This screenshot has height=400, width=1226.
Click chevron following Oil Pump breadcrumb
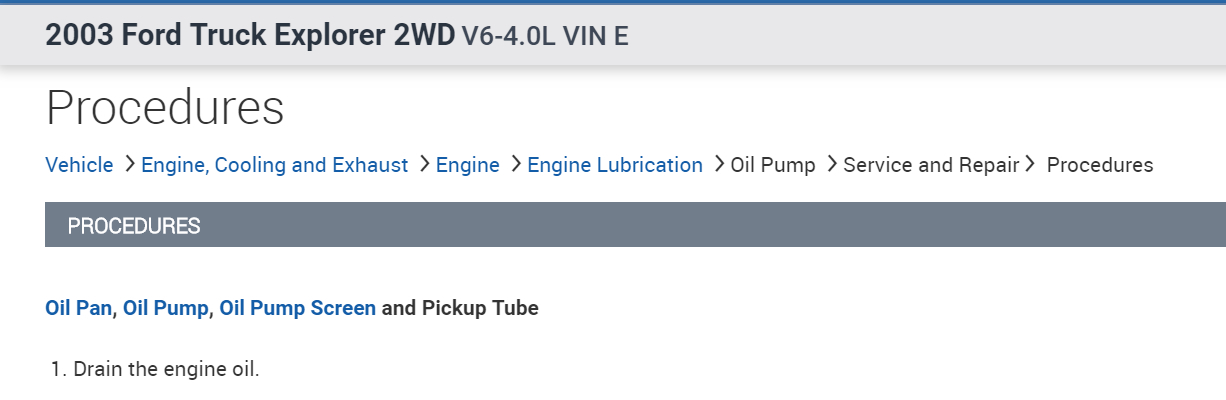(x=831, y=164)
